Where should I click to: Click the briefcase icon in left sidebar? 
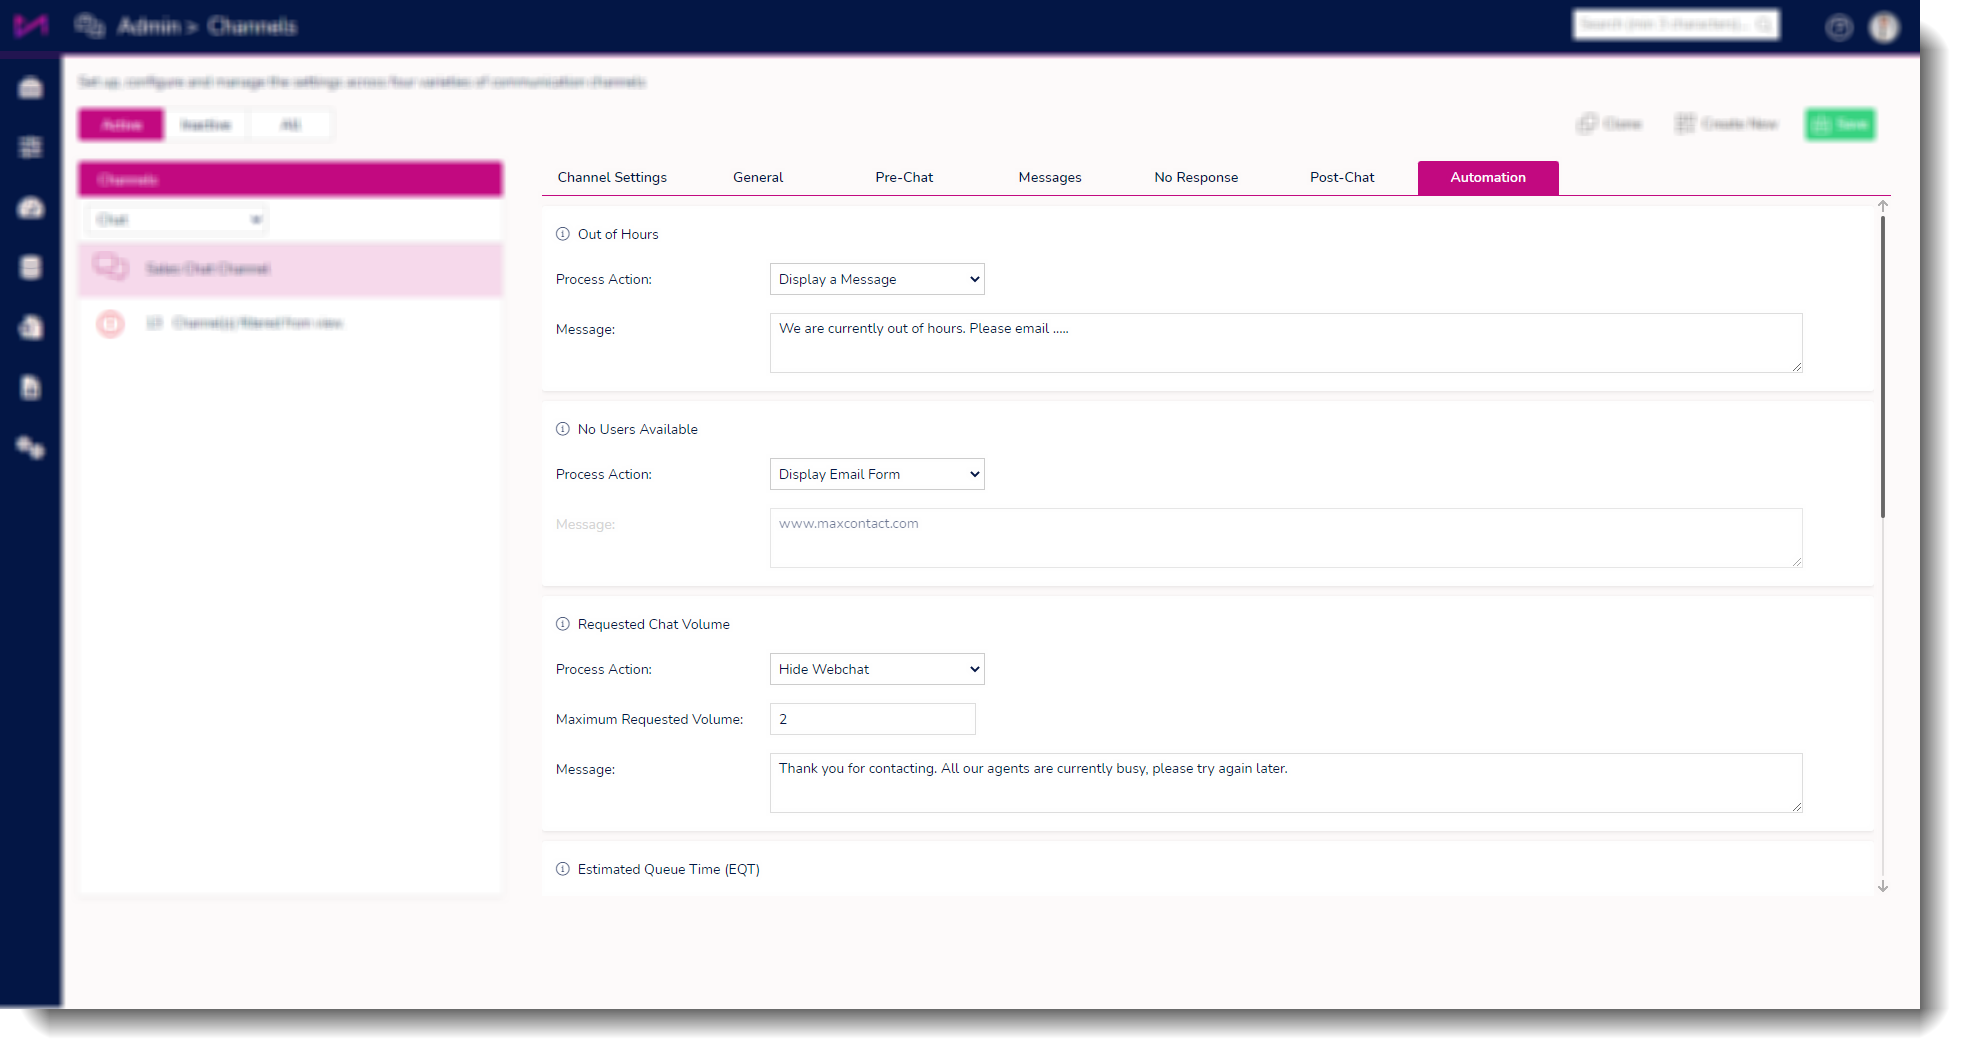click(31, 88)
